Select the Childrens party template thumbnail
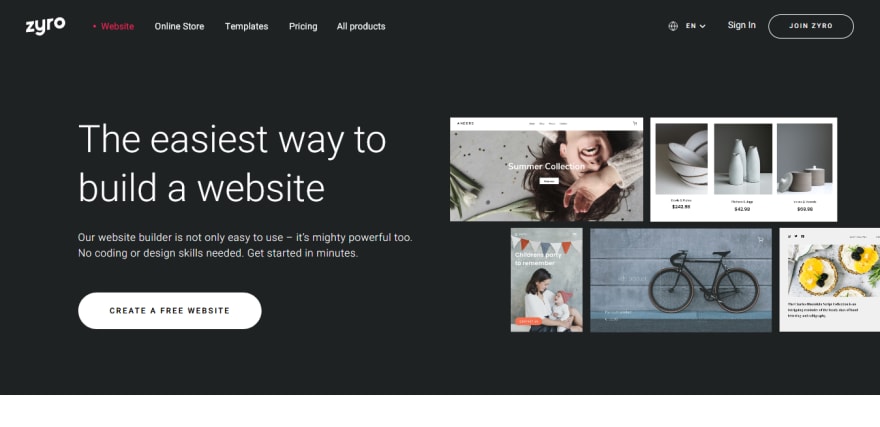The width and height of the screenshot is (880, 427). [547, 280]
